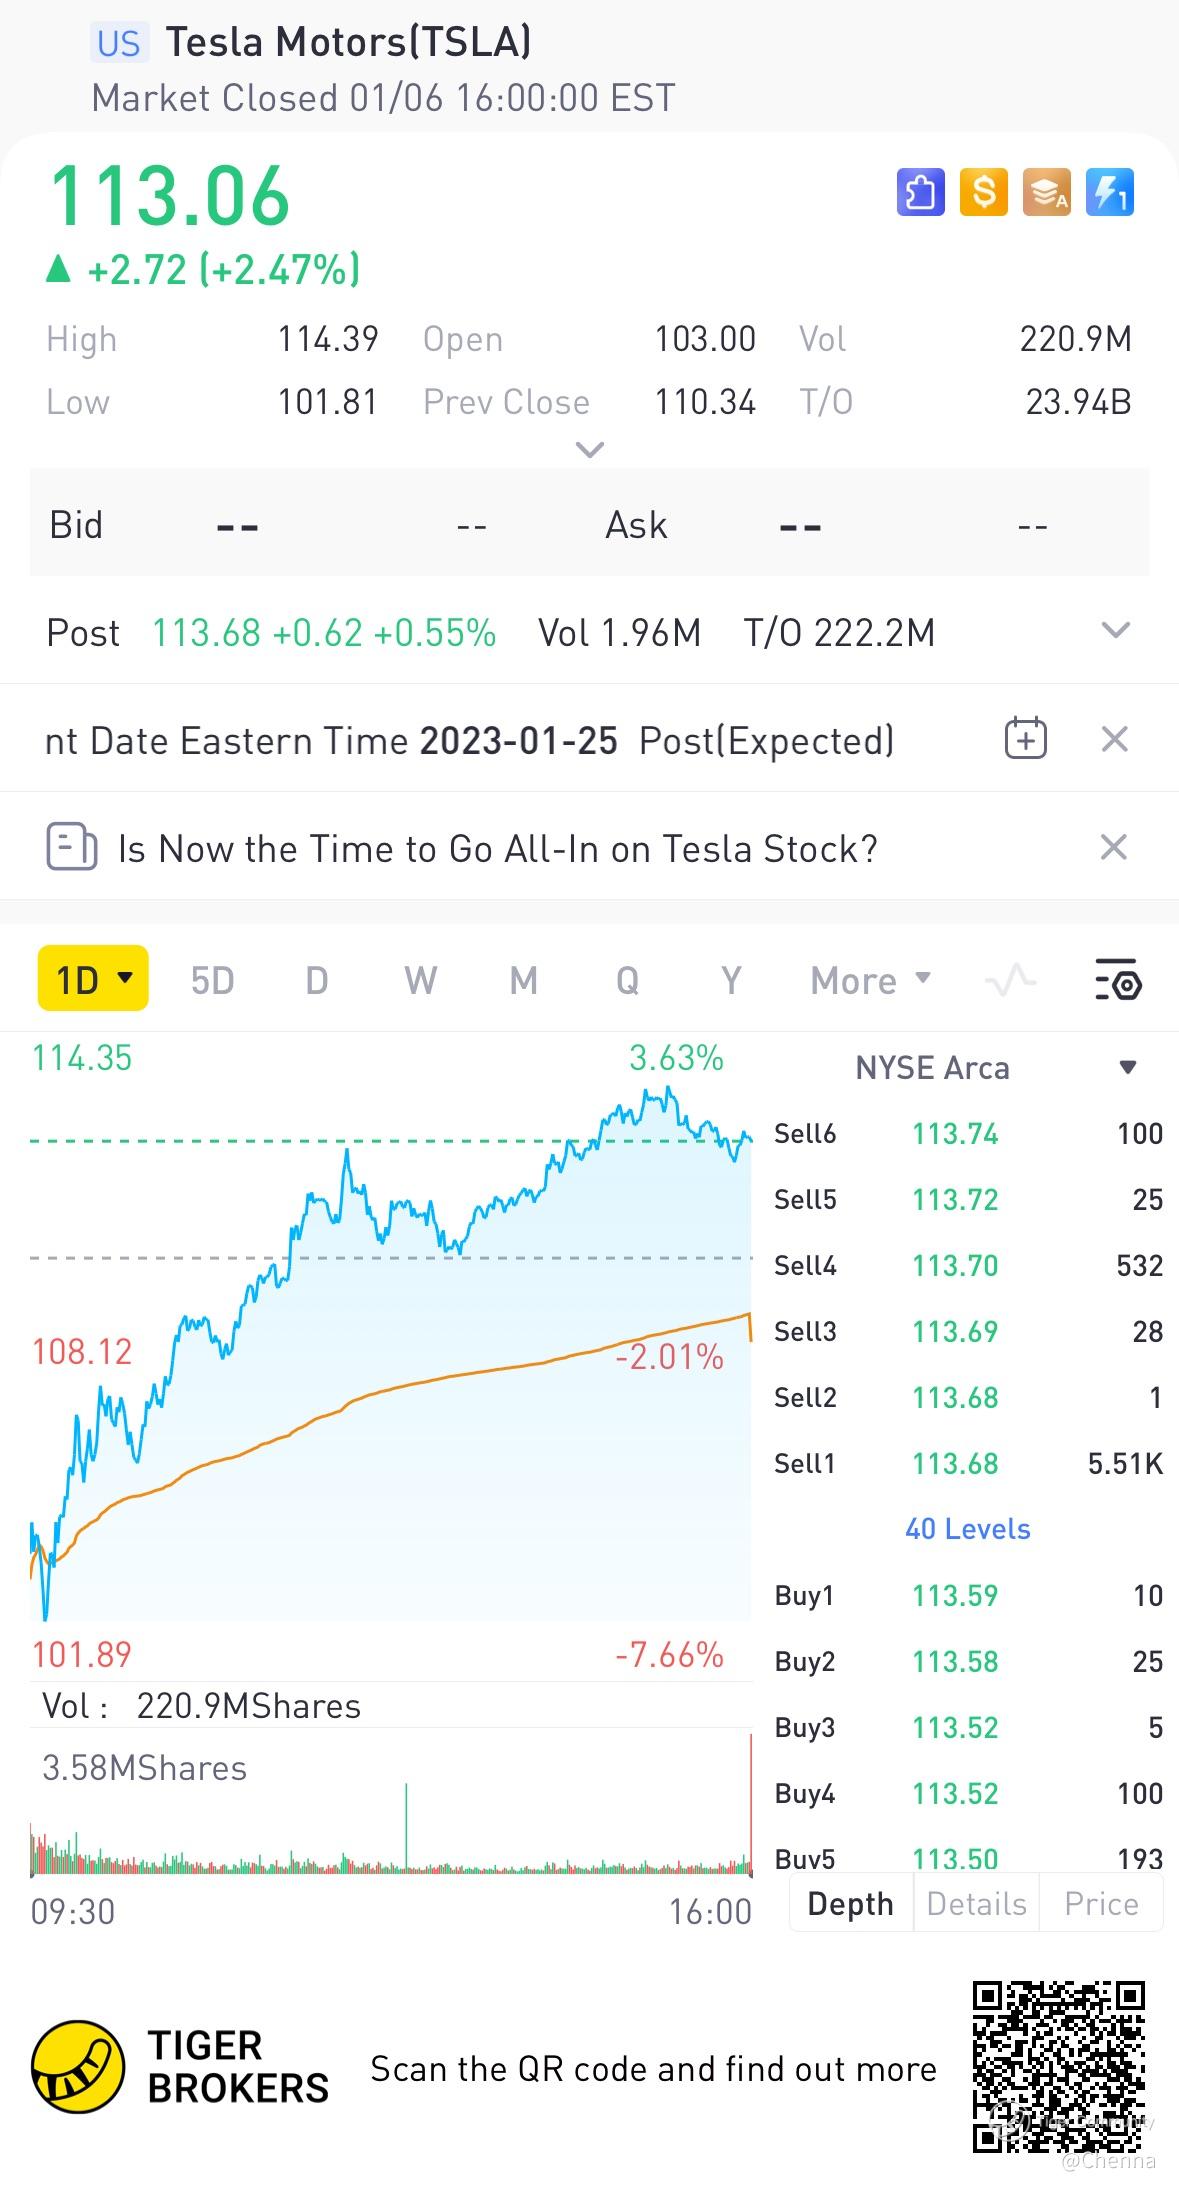Switch to the Details tab

click(x=976, y=1903)
